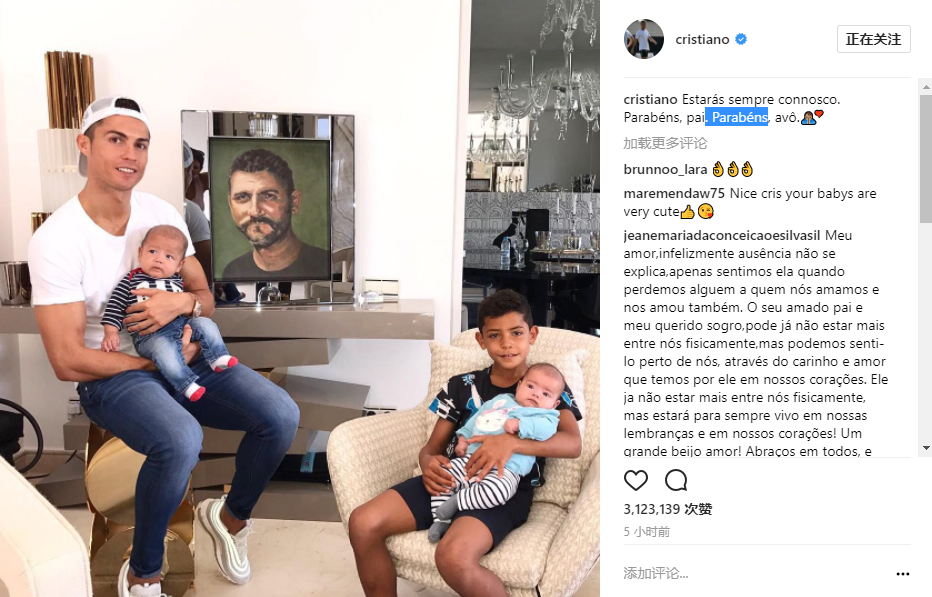Like the post with the heart icon
The image size is (932, 597).
[635, 480]
